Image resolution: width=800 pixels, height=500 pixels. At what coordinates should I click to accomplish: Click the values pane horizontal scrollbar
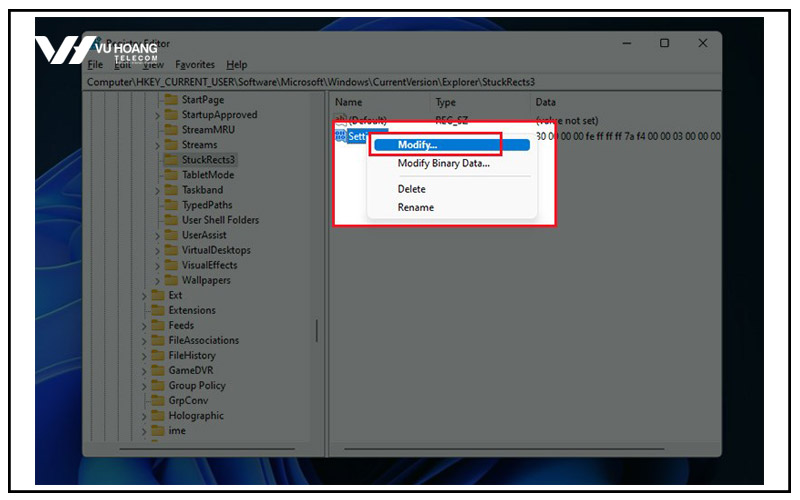pos(504,449)
